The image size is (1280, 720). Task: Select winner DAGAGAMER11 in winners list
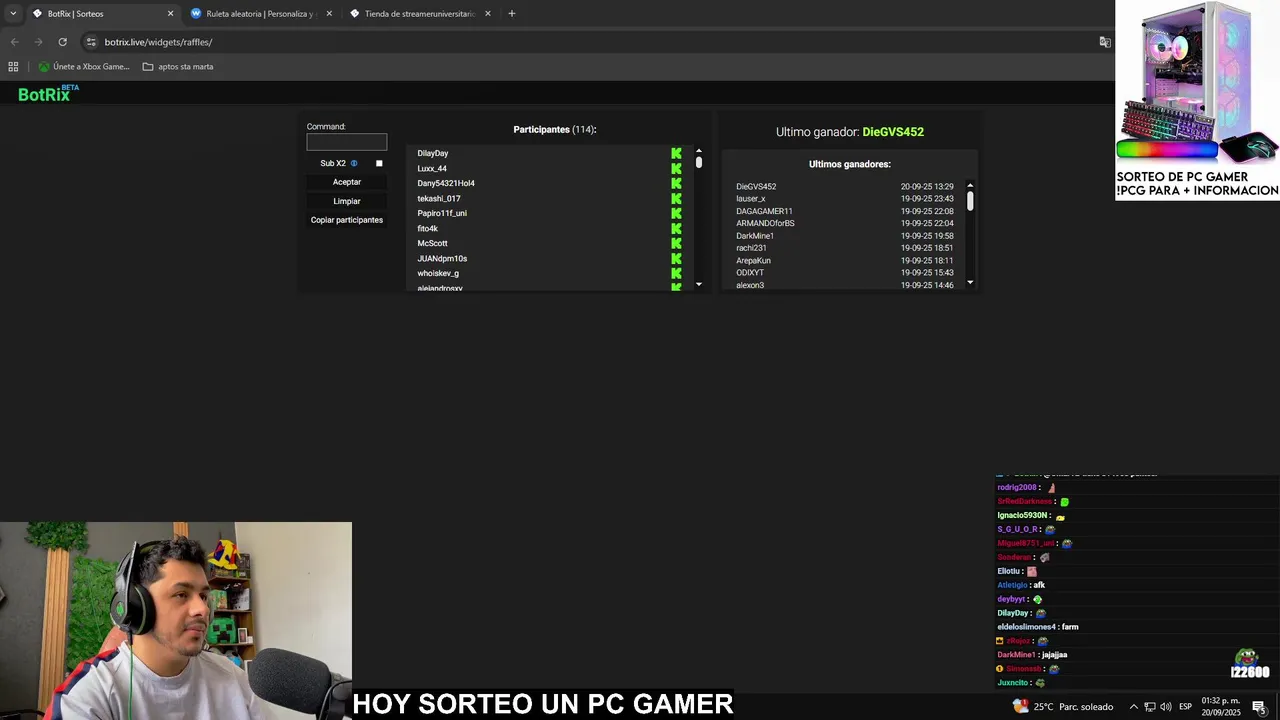(x=764, y=211)
